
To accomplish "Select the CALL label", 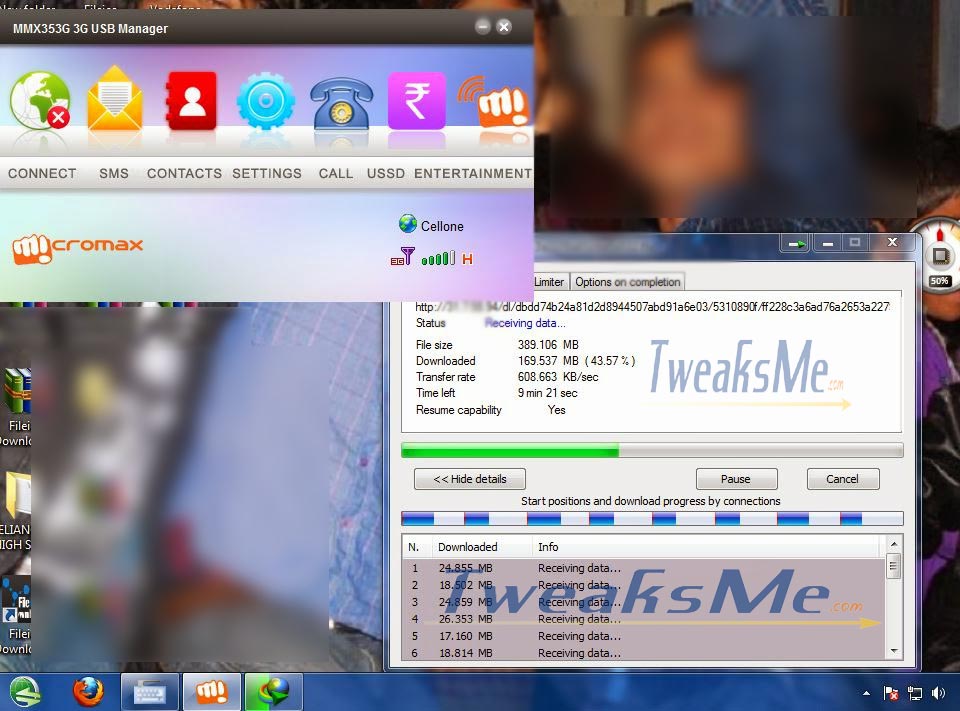I will click(x=336, y=173).
